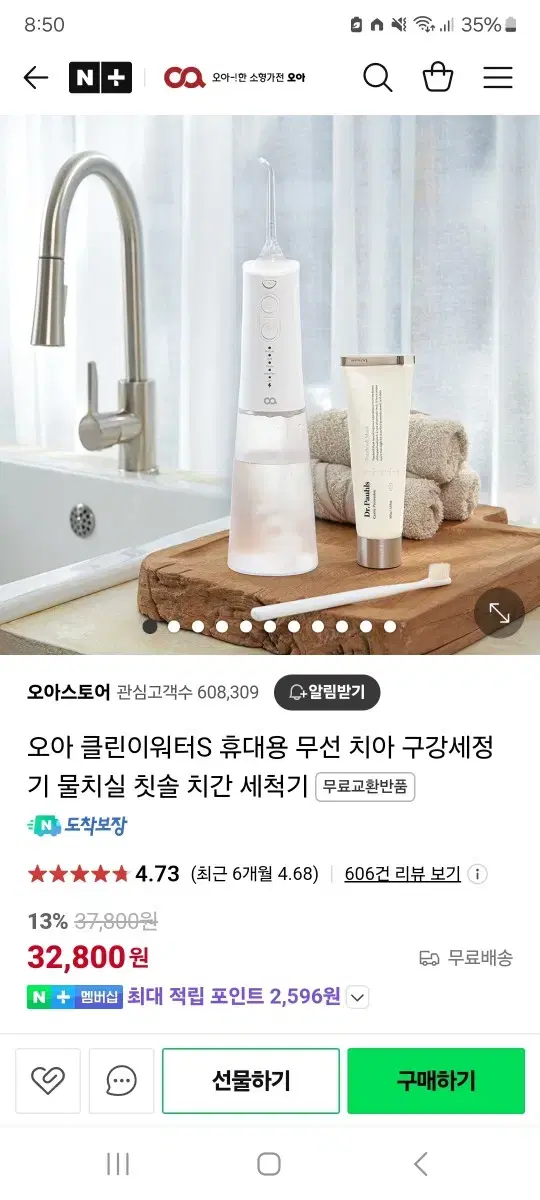This screenshot has height=1200, width=540.
Task: Tap the 선물하기 gift button
Action: coord(250,1081)
